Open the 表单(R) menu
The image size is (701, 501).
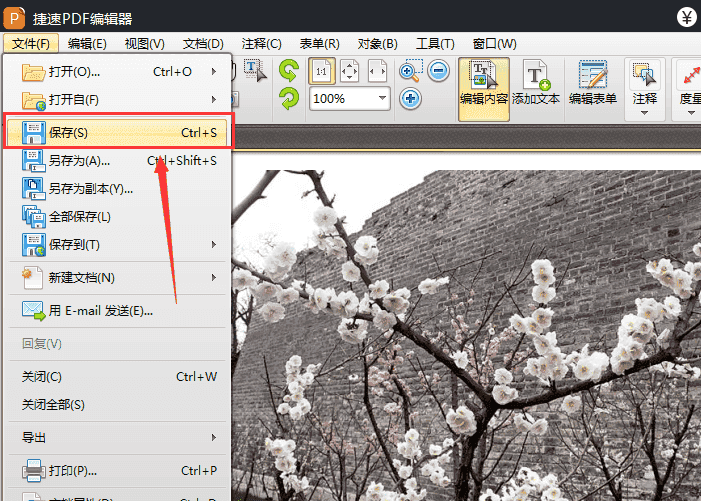(319, 44)
